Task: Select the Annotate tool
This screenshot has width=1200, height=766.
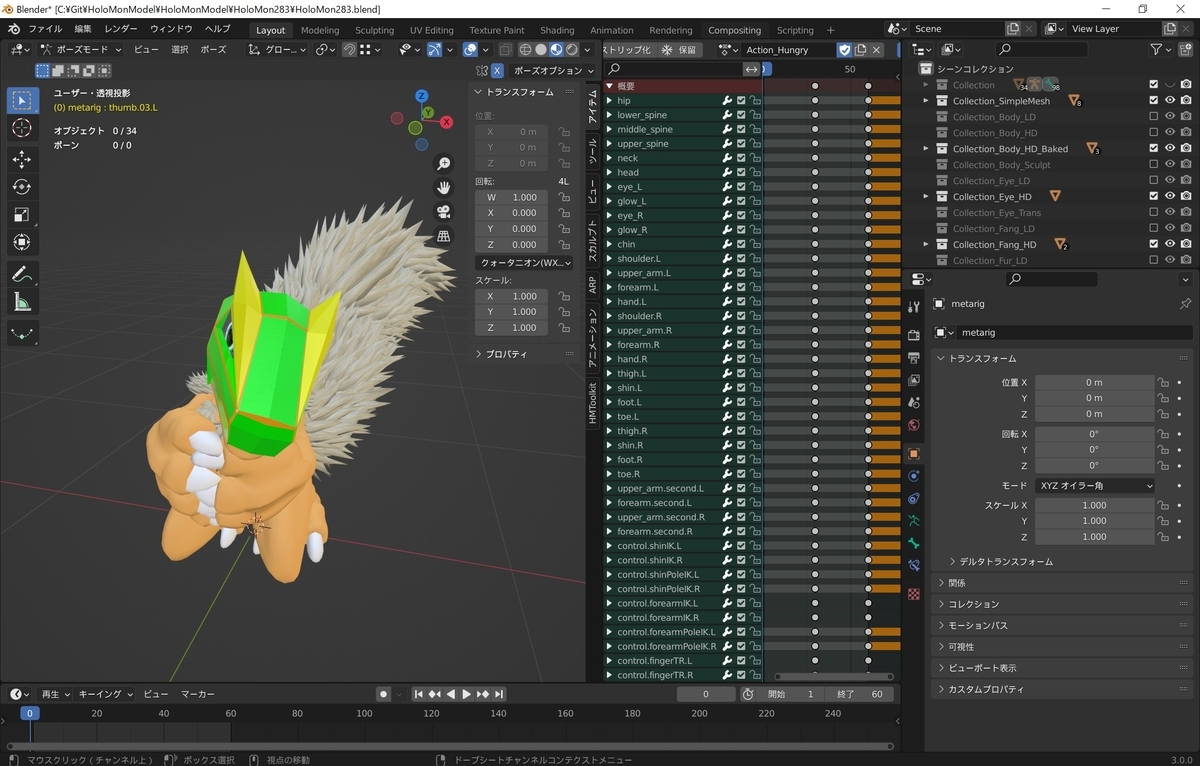Action: click(23, 273)
